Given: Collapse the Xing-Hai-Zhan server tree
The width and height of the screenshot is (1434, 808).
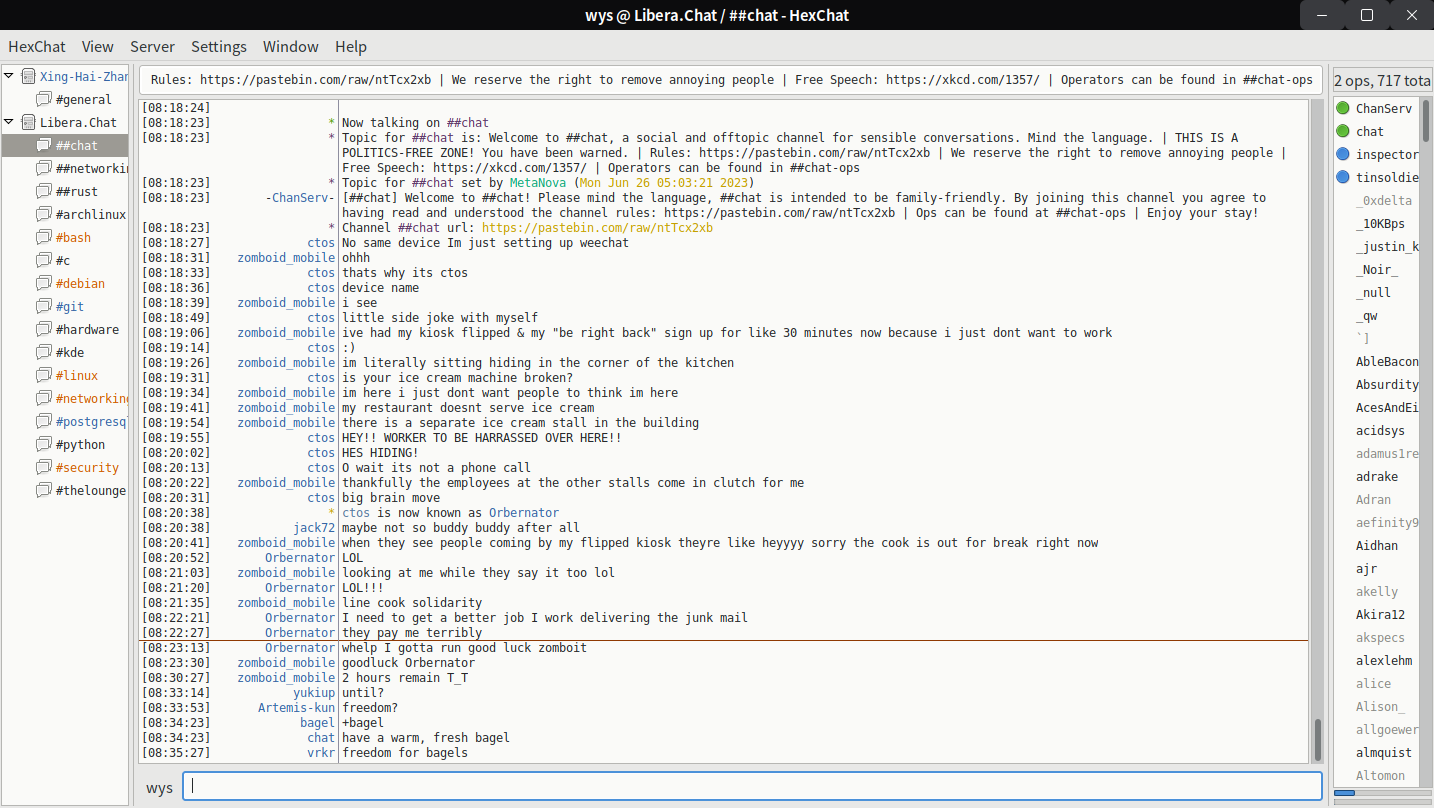Looking at the screenshot, I should click(x=9, y=76).
